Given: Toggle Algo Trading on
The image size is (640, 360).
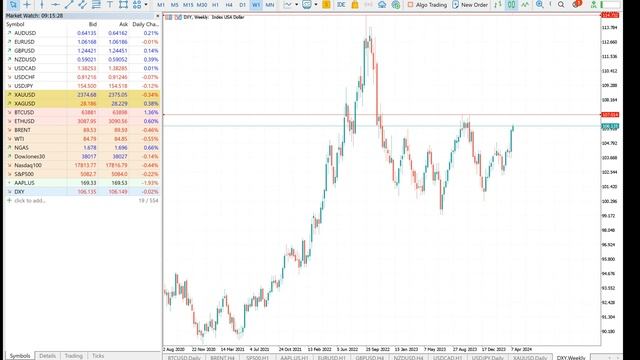Looking at the screenshot, I should click(427, 5).
